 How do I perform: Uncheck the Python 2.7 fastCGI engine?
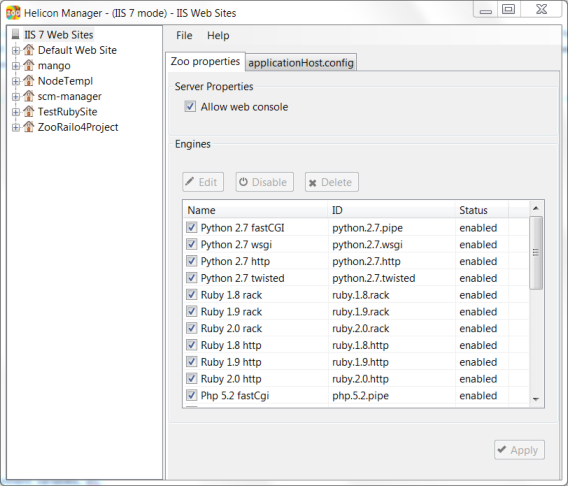tap(192, 227)
